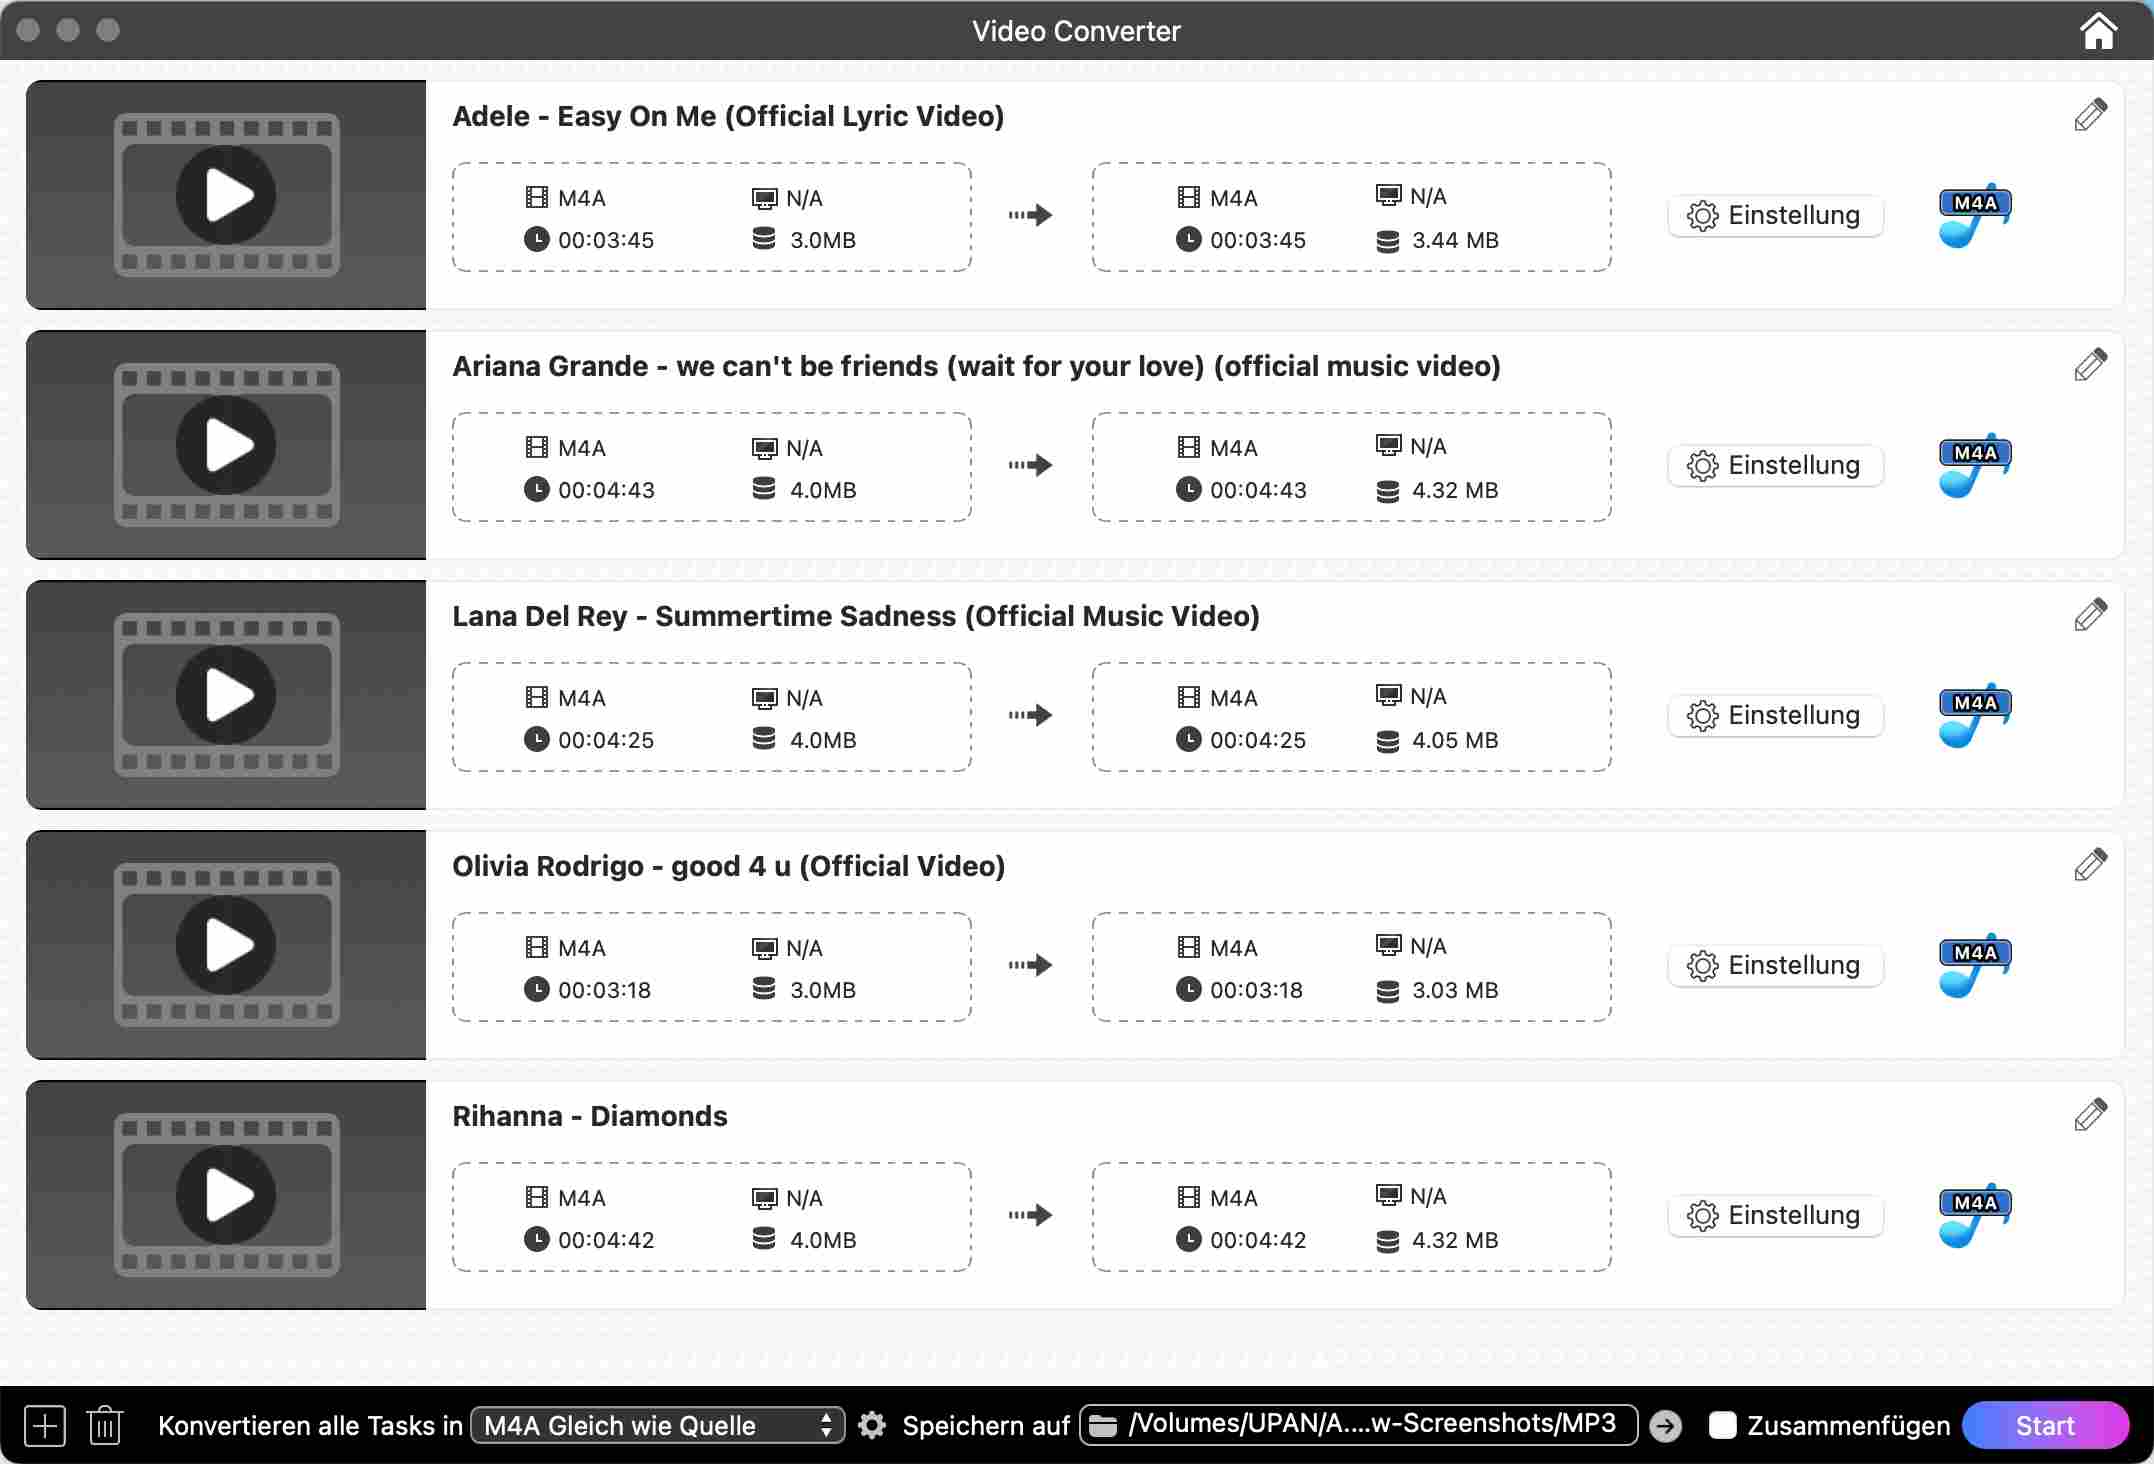
Task: Click the pencil edit icon for Adele track
Action: pos(2090,115)
